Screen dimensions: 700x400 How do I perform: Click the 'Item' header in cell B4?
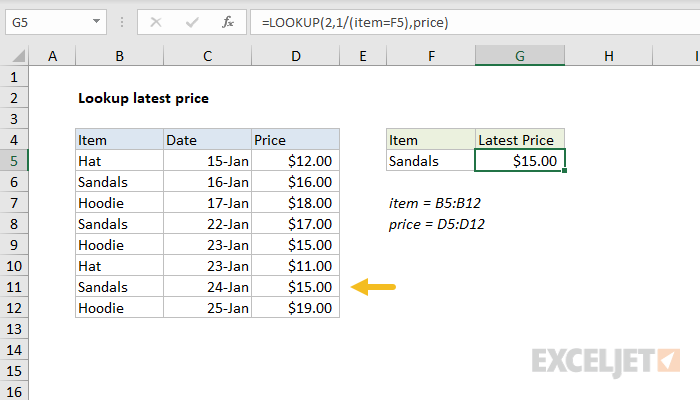pos(119,140)
